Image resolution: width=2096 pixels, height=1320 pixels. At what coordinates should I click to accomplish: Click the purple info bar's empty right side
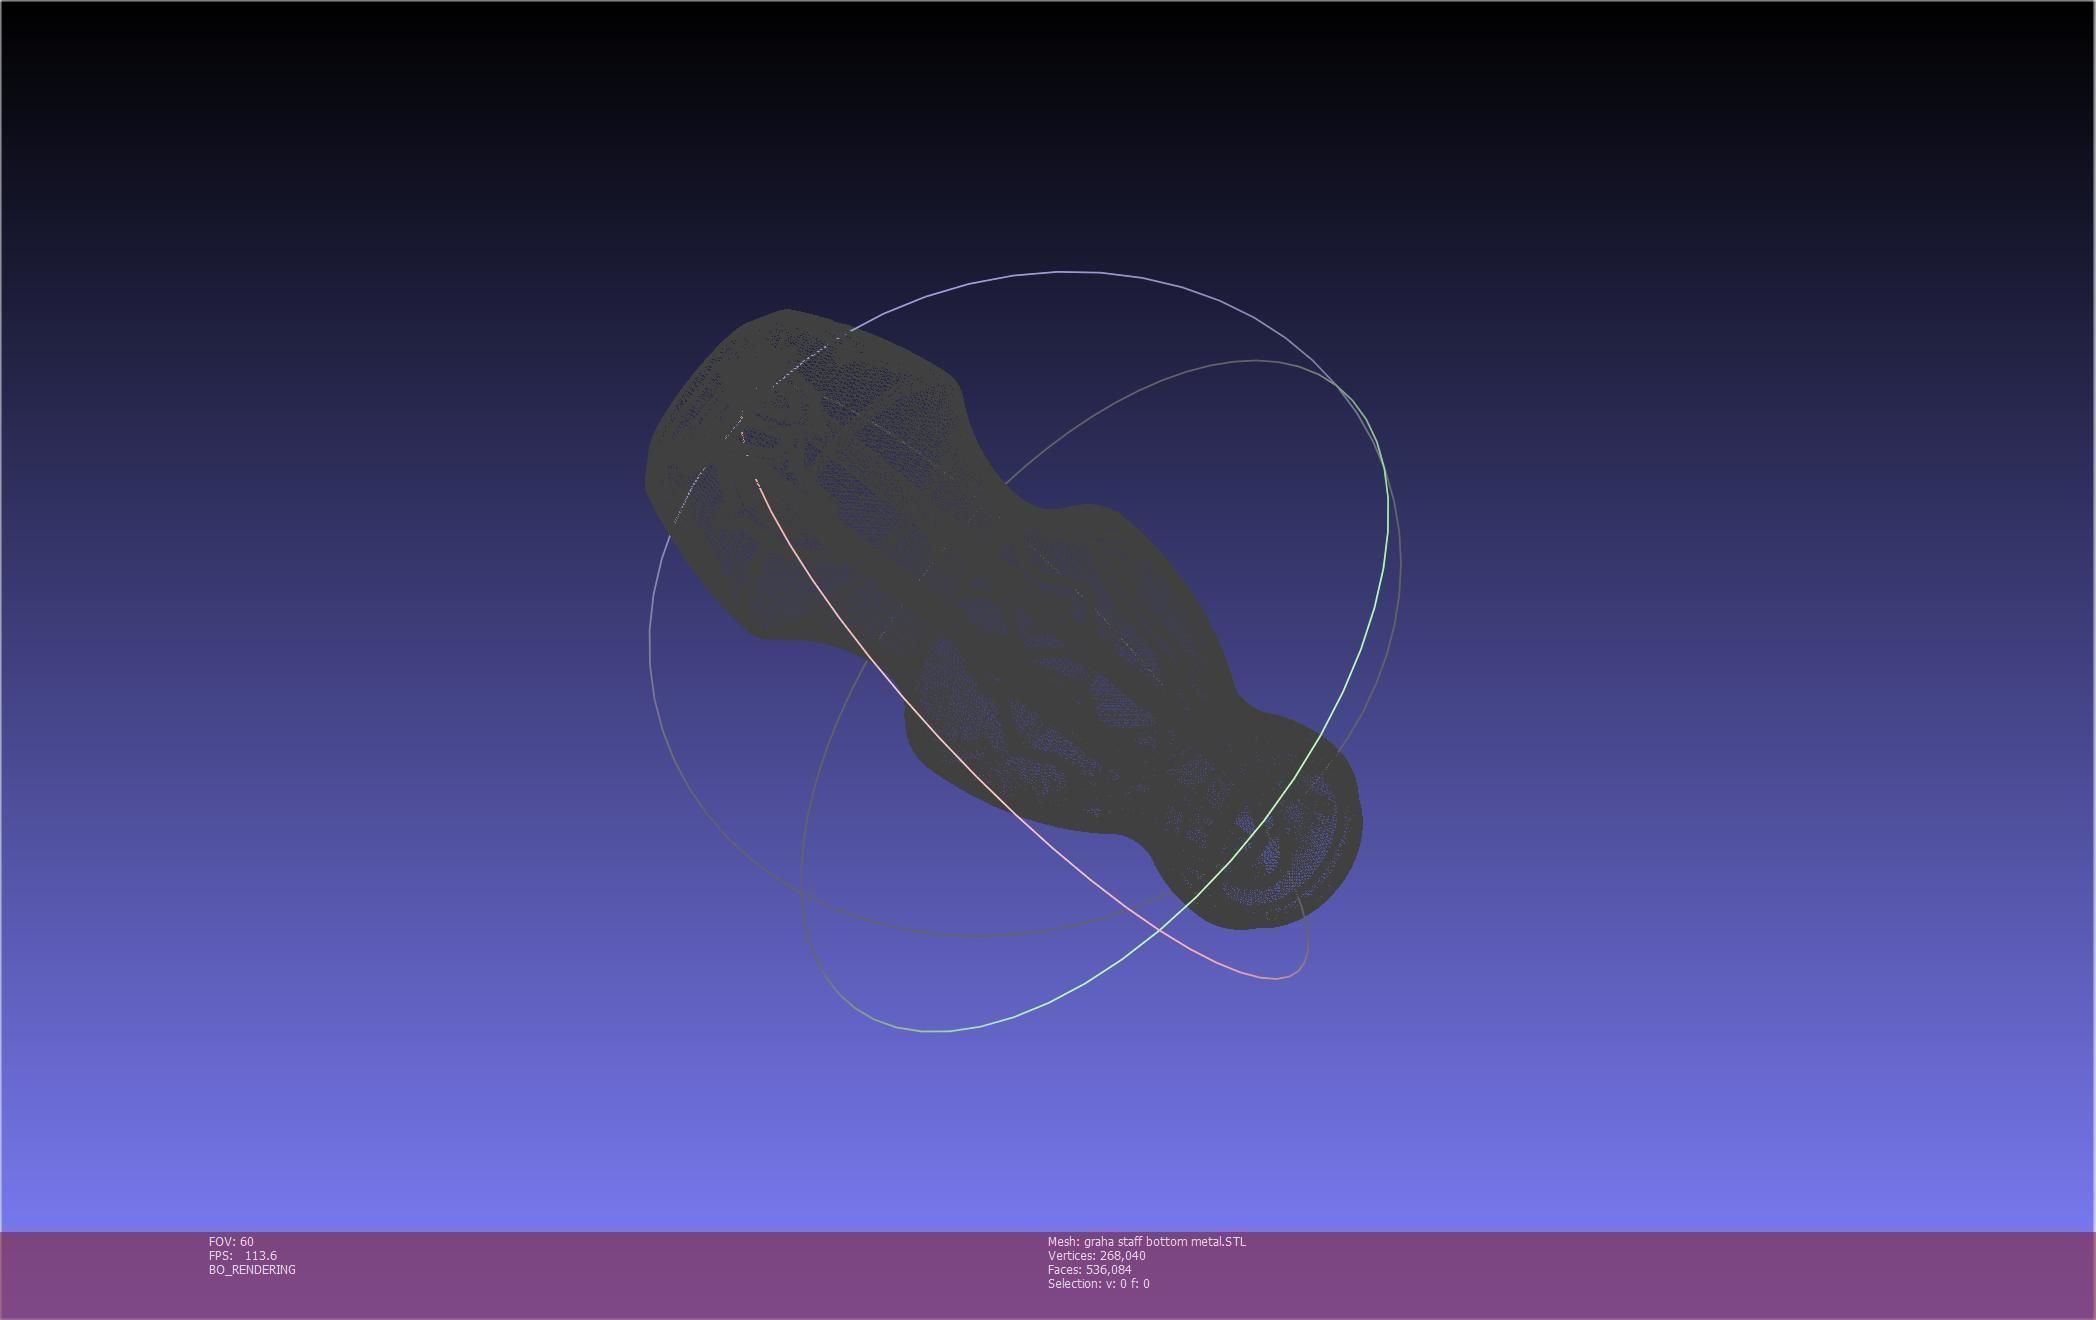[1700, 1275]
